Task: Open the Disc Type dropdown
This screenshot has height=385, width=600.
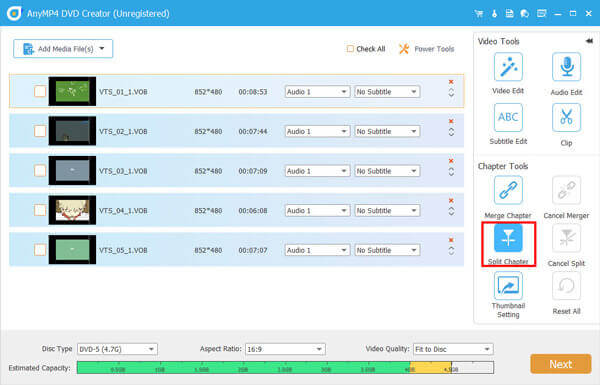Action: [117, 349]
